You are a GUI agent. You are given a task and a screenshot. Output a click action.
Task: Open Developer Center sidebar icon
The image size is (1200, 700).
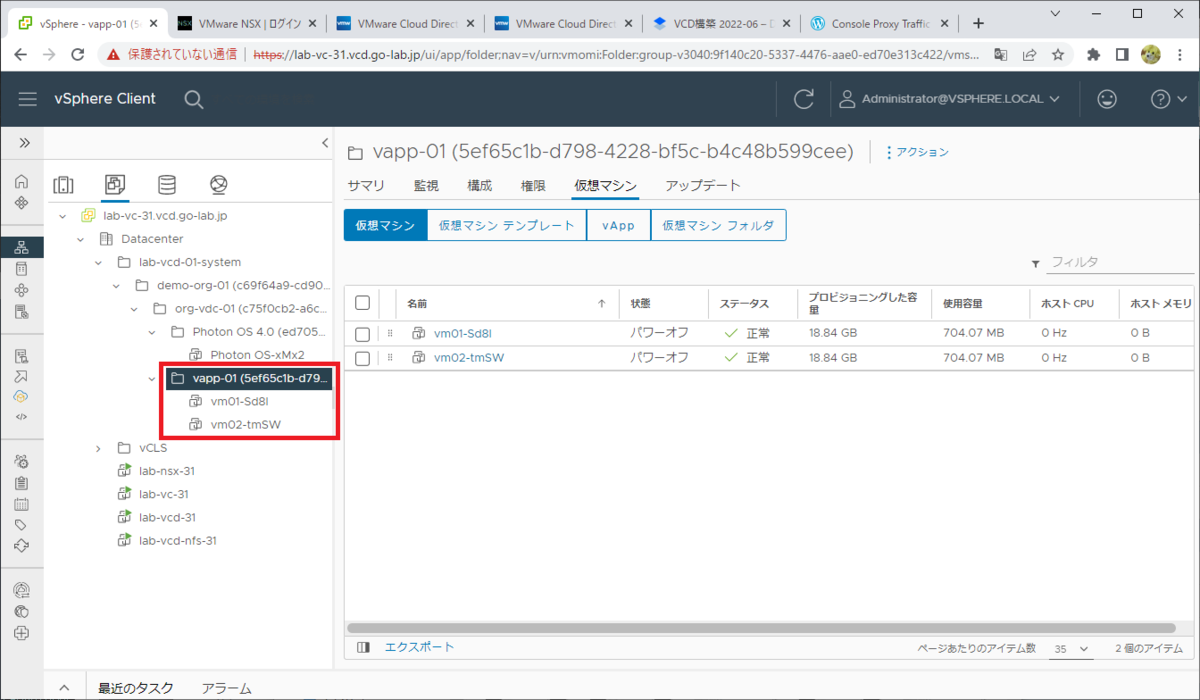pyautogui.click(x=22, y=417)
